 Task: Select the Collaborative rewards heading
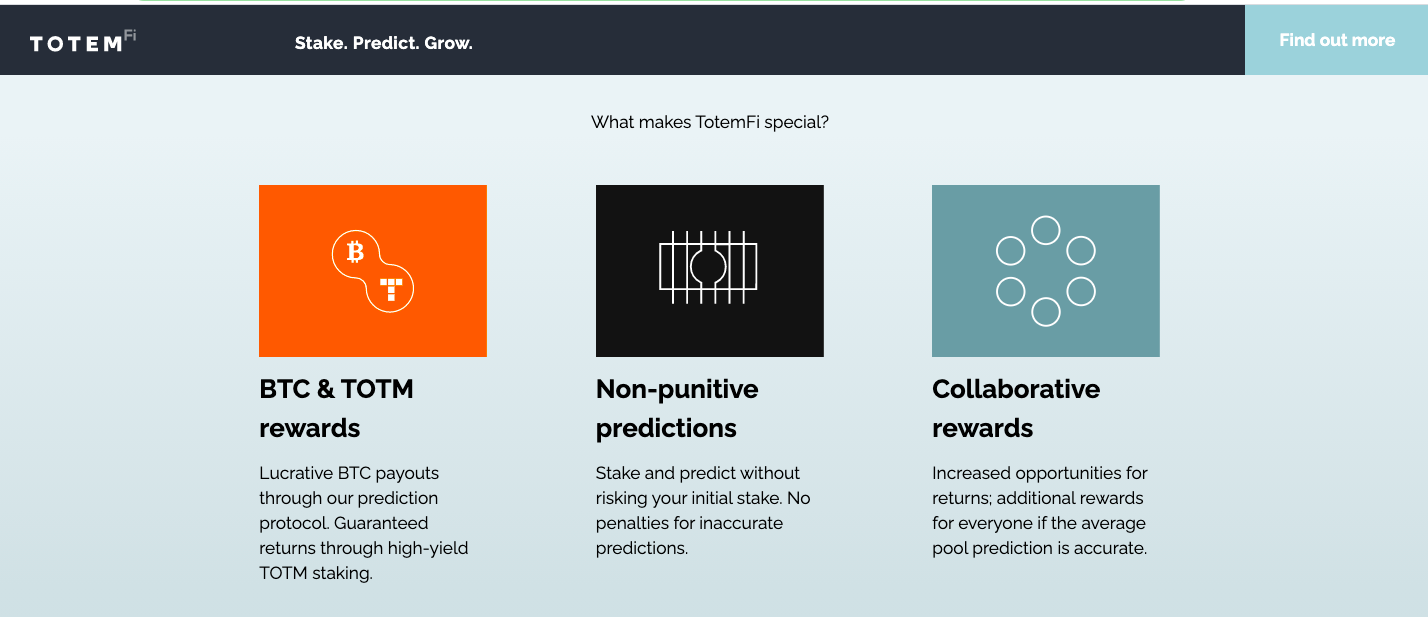tap(1016, 408)
